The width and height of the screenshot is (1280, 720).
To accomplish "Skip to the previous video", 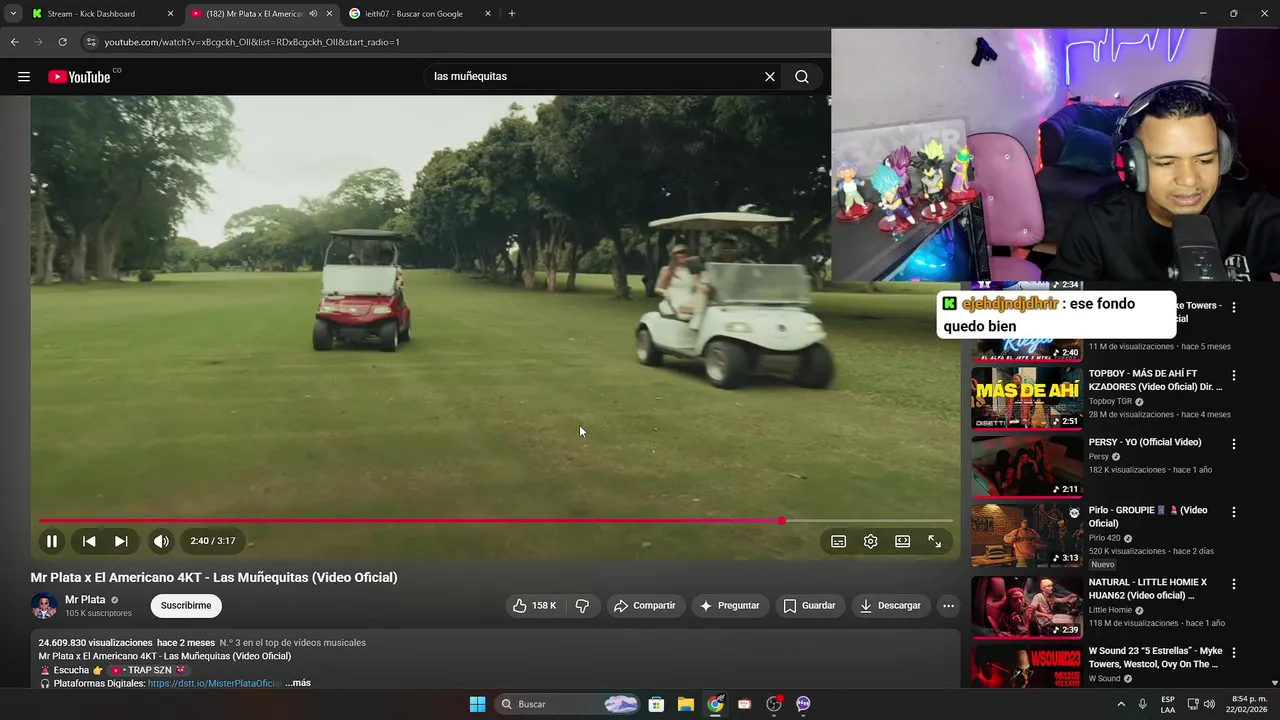I will 89,541.
